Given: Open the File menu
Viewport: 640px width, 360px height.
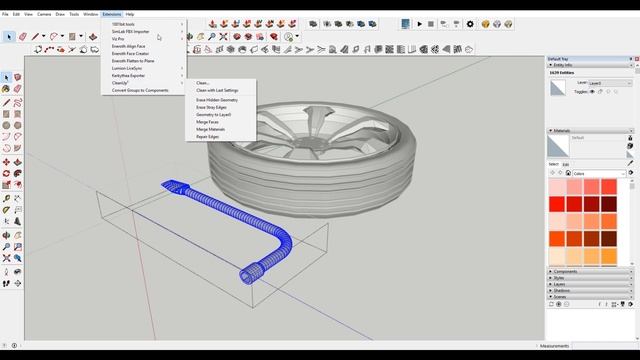Looking at the screenshot, I should point(5,14).
